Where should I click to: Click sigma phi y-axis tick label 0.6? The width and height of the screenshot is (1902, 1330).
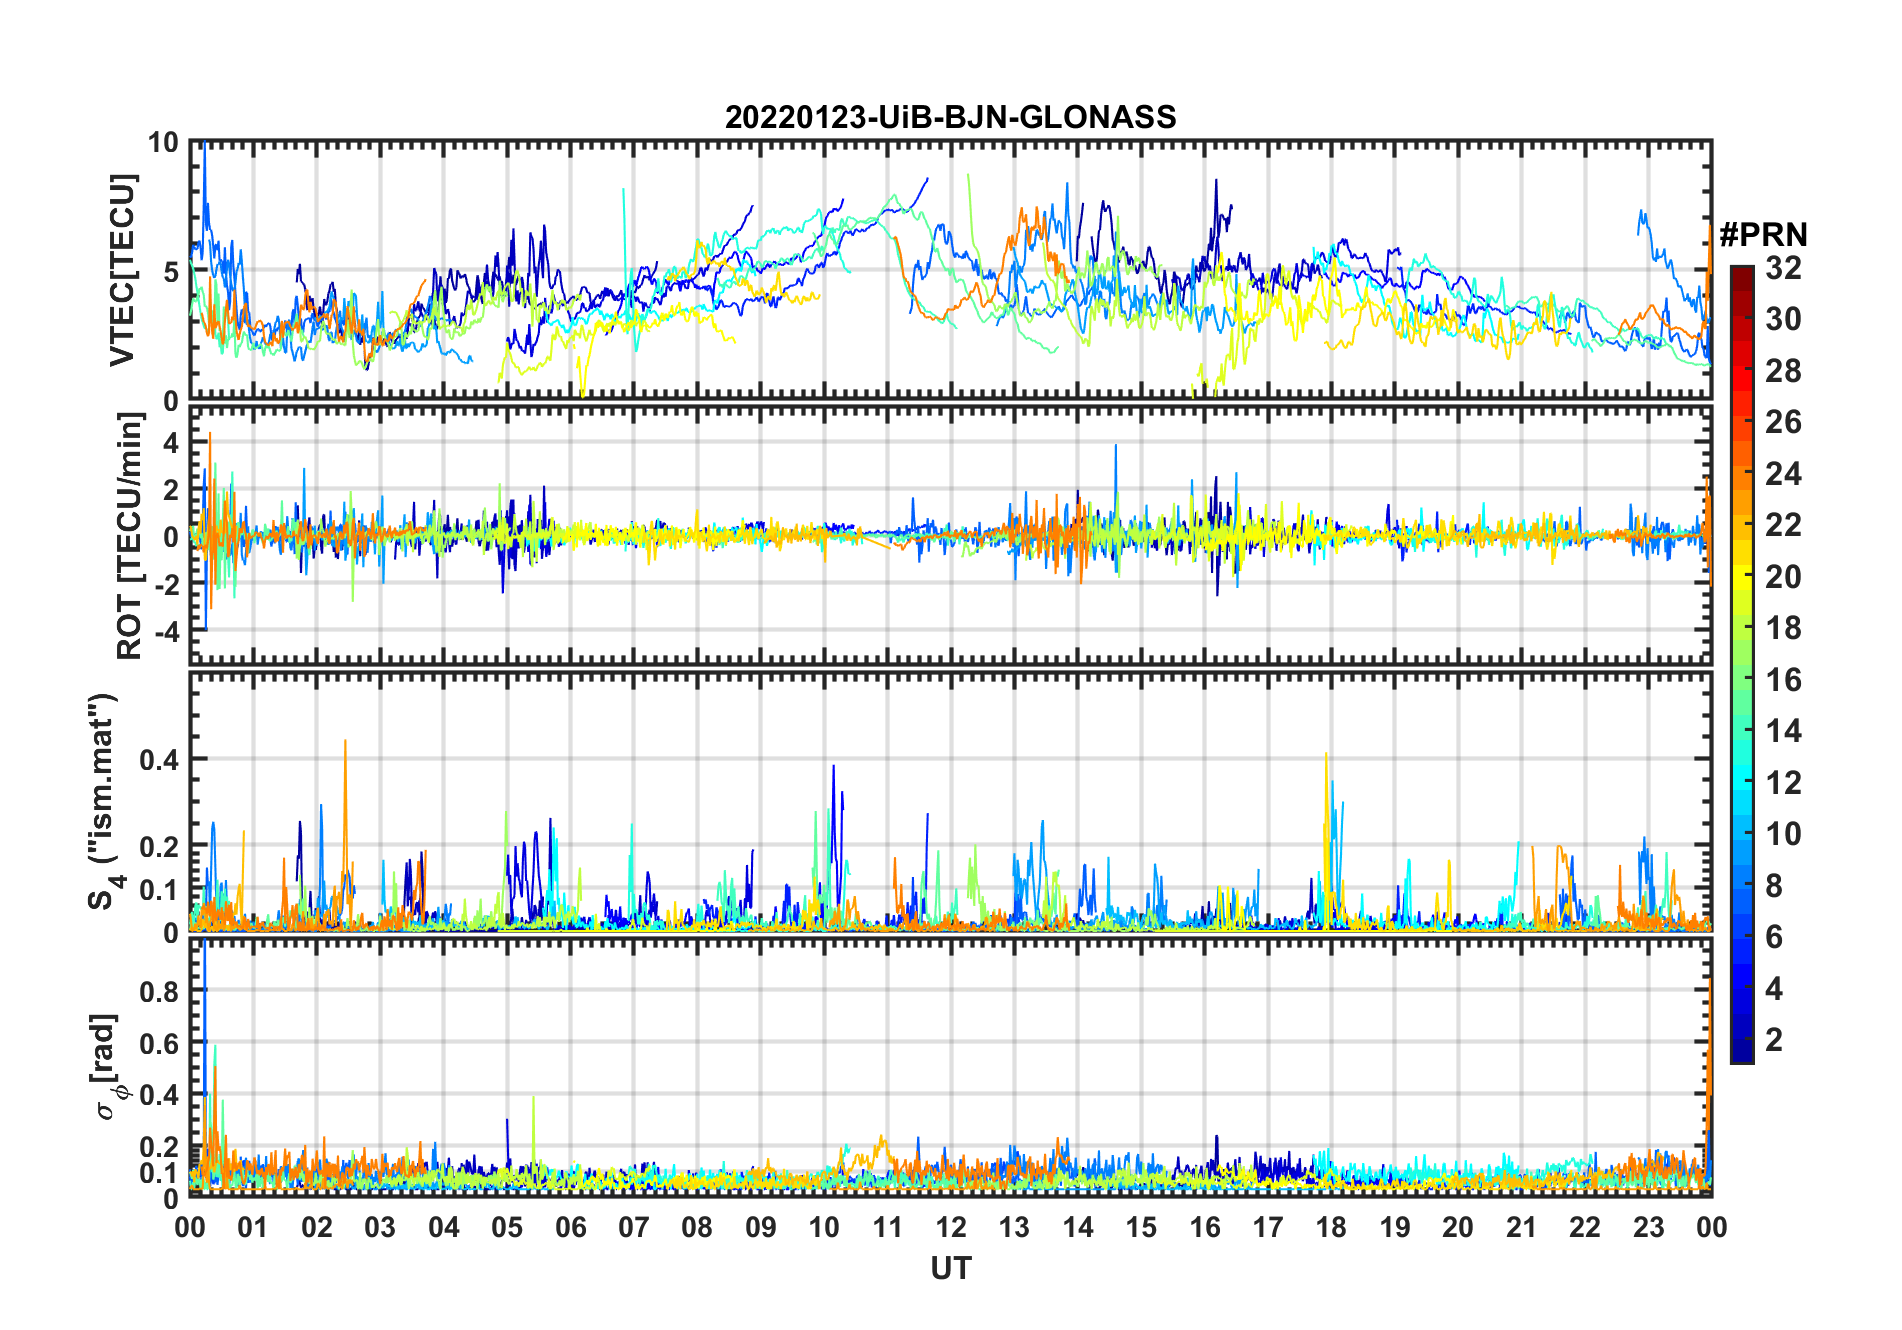coord(159,1044)
